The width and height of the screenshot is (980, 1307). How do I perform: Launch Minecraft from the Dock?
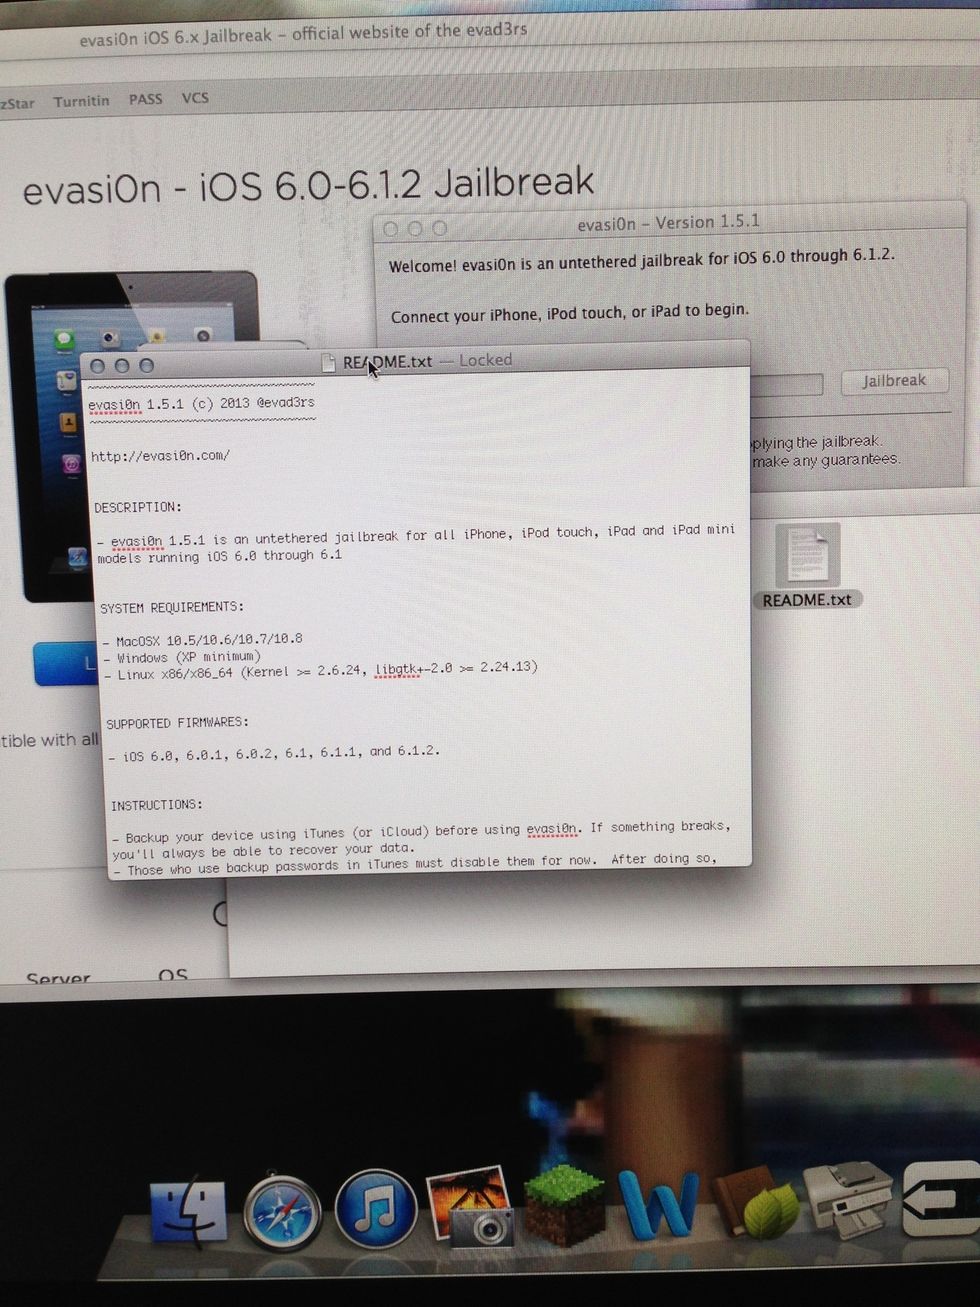pos(565,1204)
